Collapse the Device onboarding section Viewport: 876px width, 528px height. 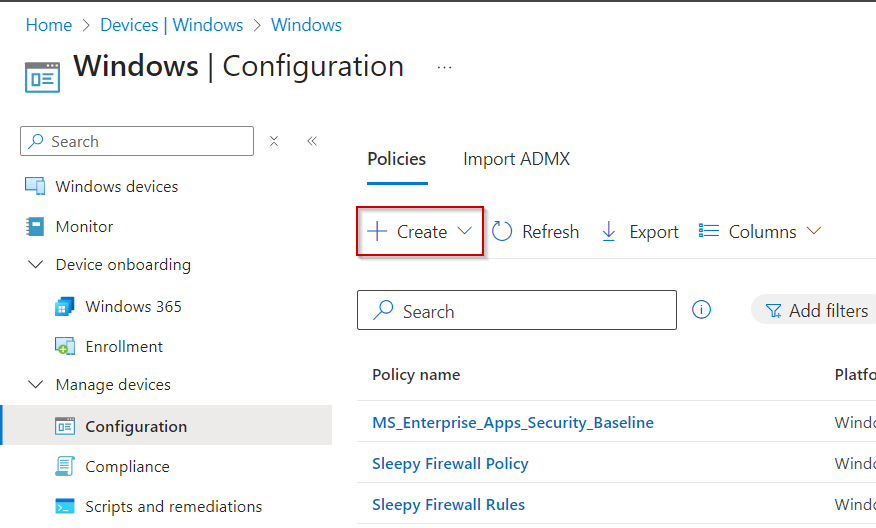pos(36,265)
